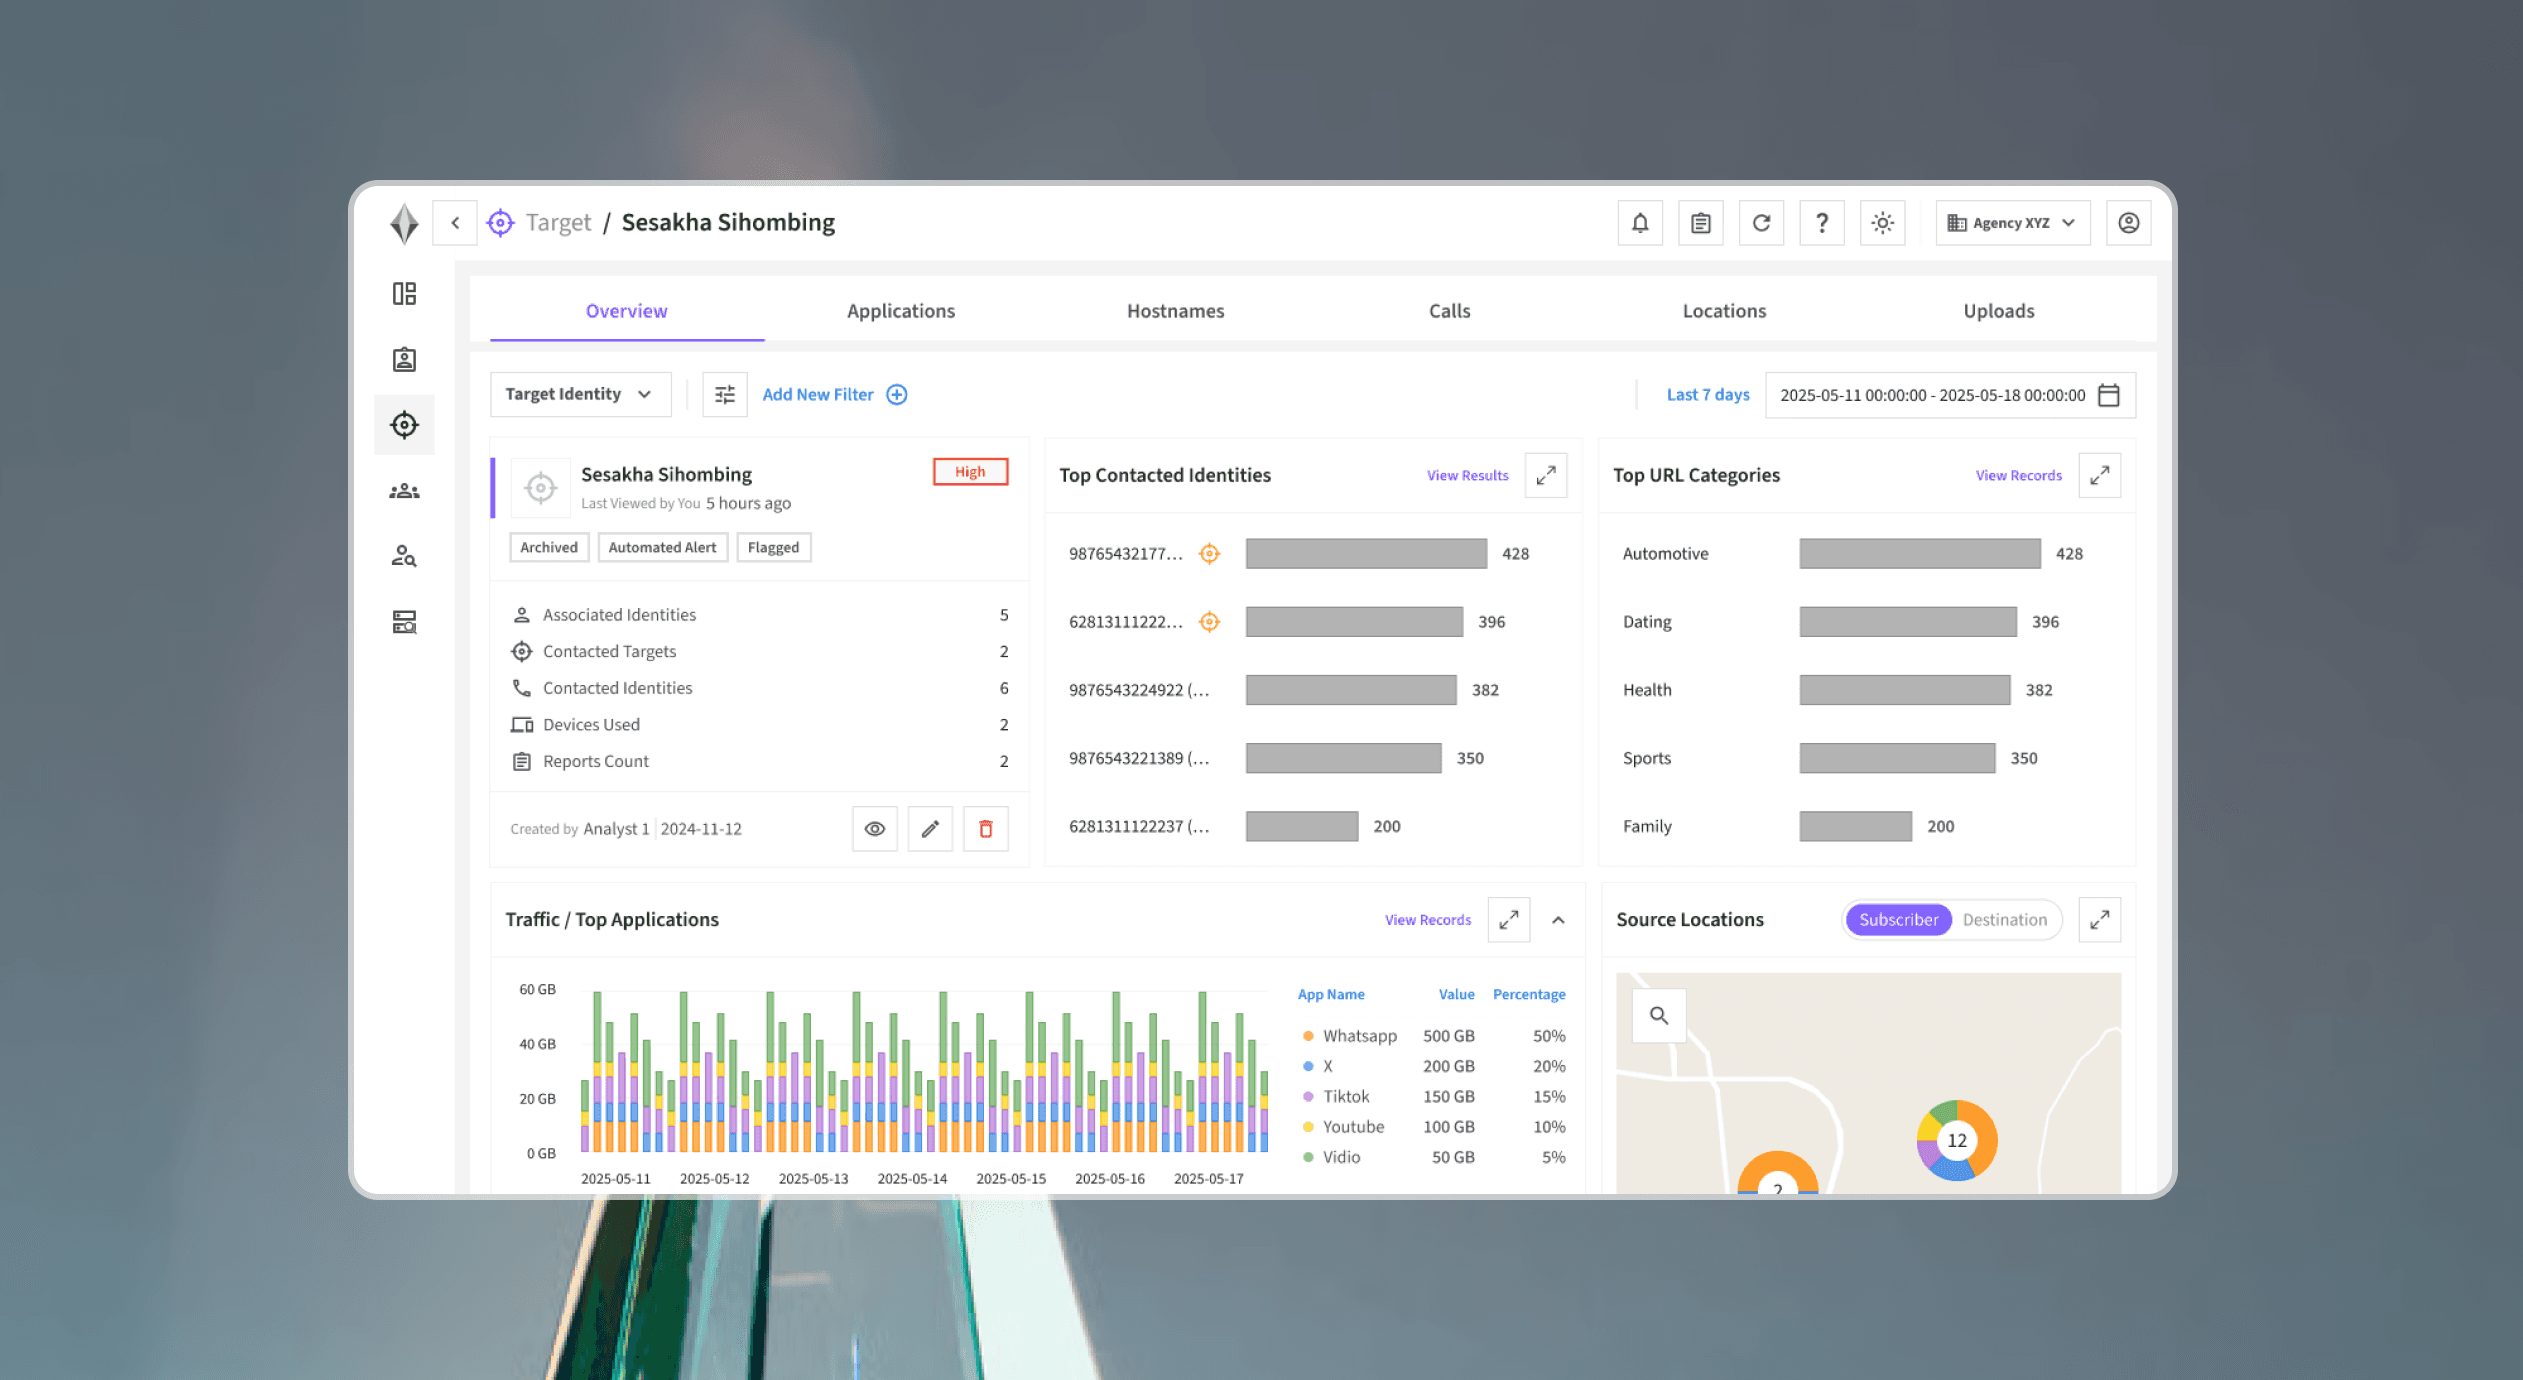Open the filter settings sliders icon

pos(725,394)
